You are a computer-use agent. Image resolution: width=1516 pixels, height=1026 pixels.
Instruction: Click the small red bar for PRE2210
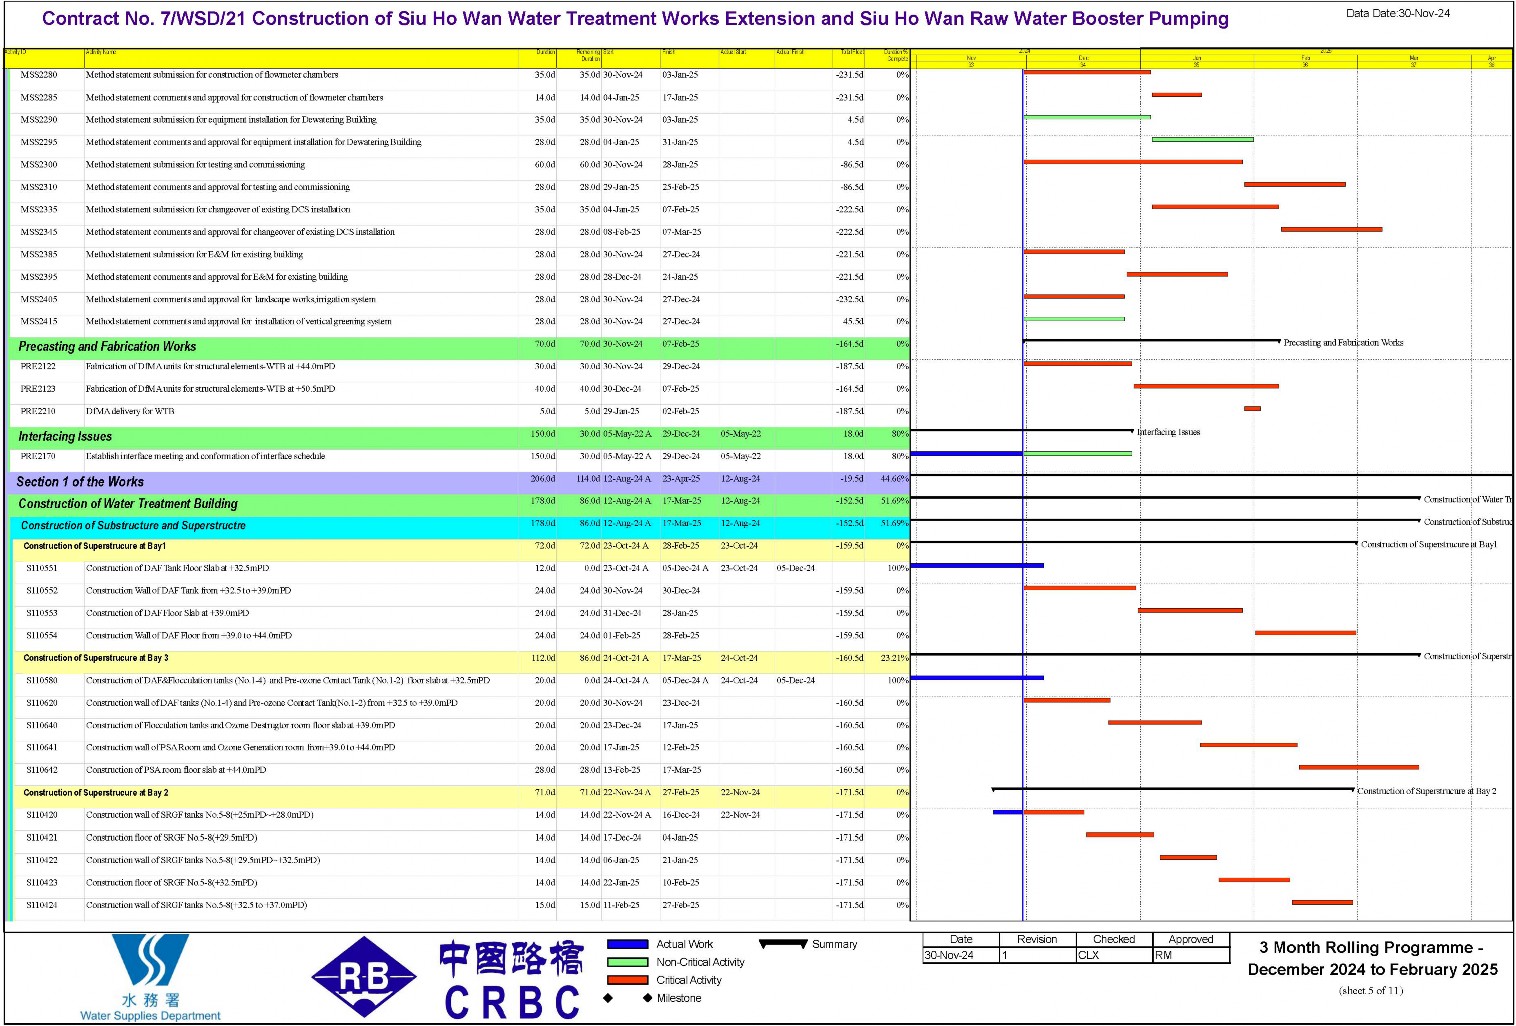[1252, 409]
